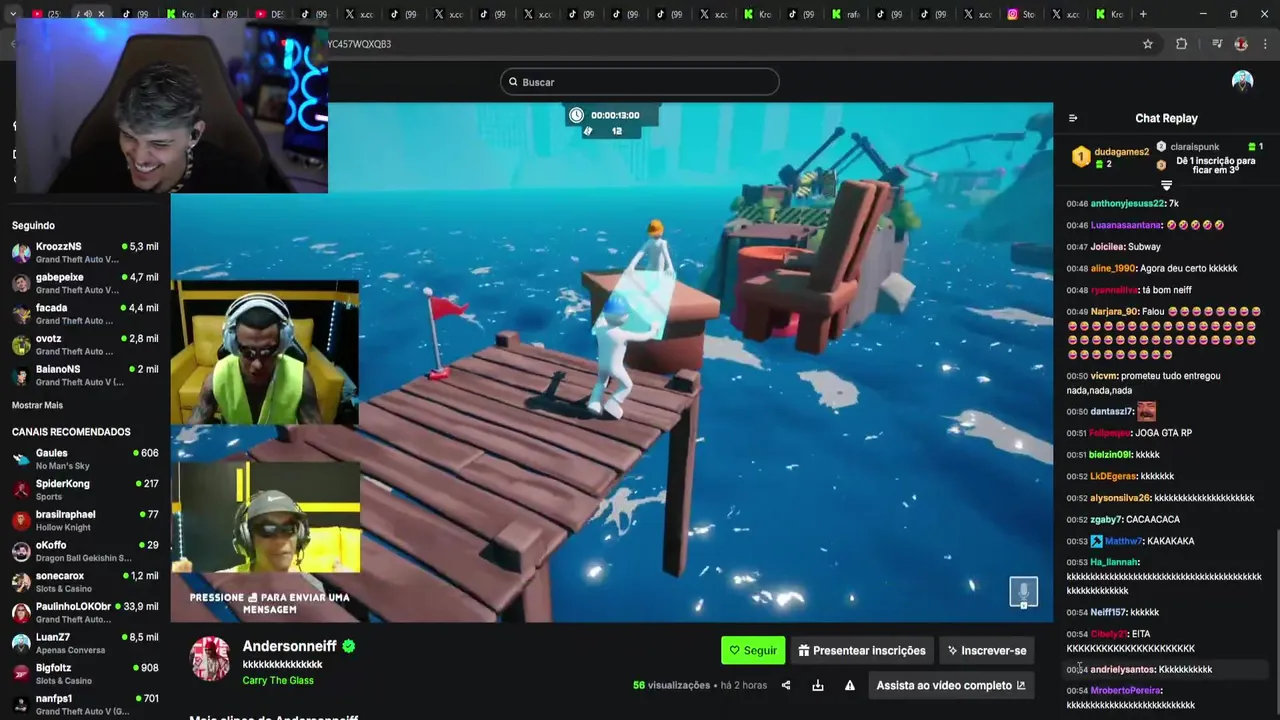This screenshot has width=1280, height=720.
Task: Click the Inscrever-se subscribe button
Action: point(987,650)
